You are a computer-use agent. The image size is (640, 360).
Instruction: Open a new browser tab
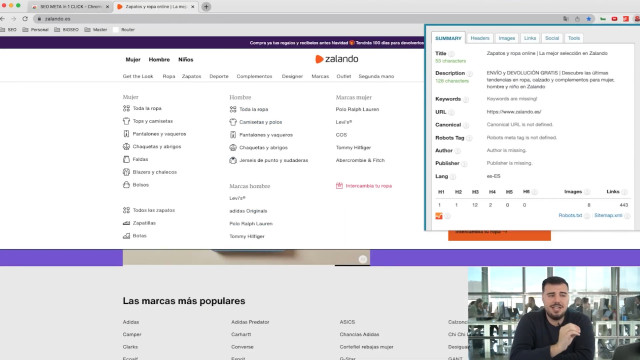point(206,7)
